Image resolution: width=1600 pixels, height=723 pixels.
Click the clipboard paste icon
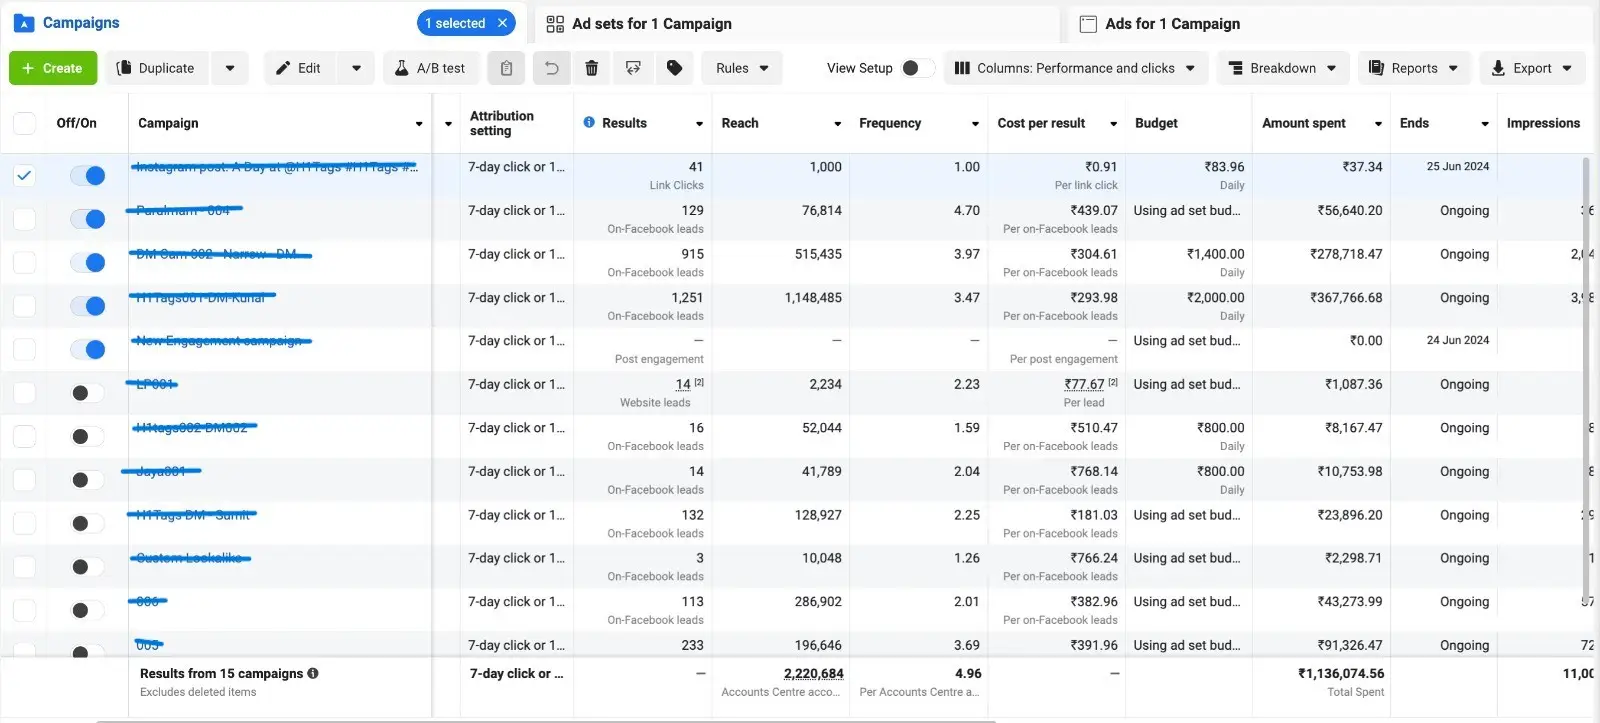point(507,68)
